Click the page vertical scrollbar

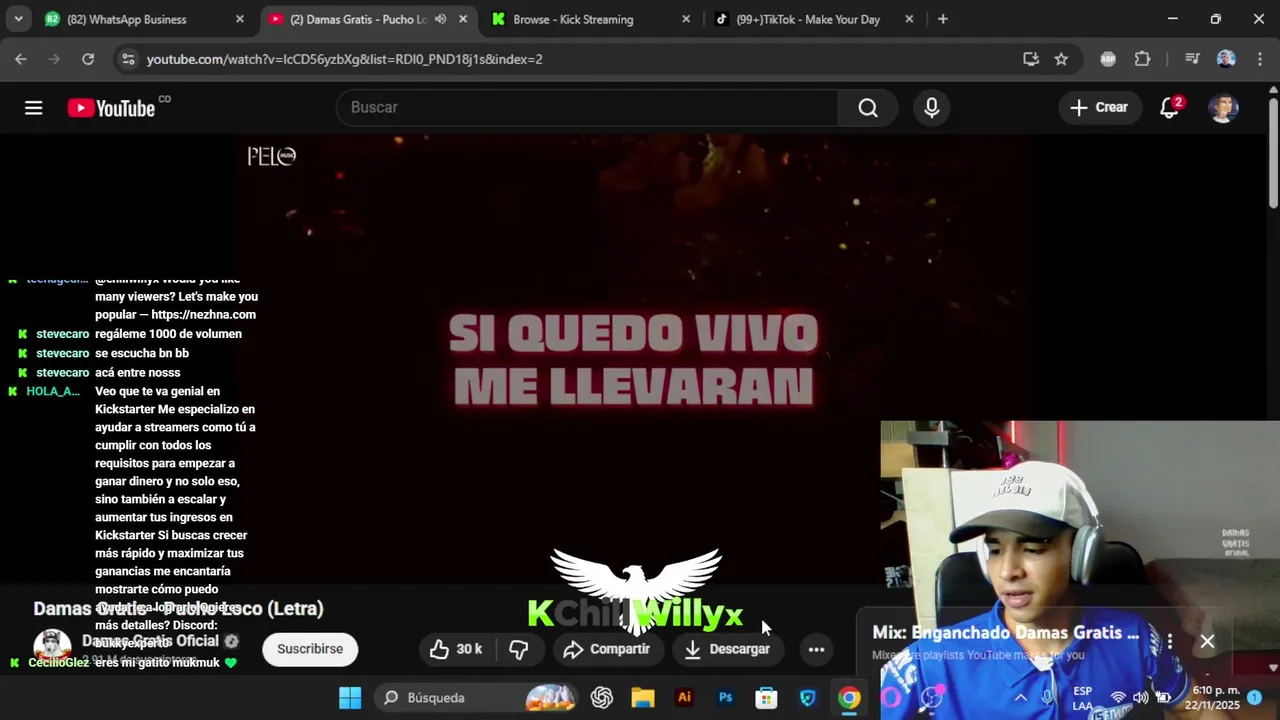(1273, 154)
